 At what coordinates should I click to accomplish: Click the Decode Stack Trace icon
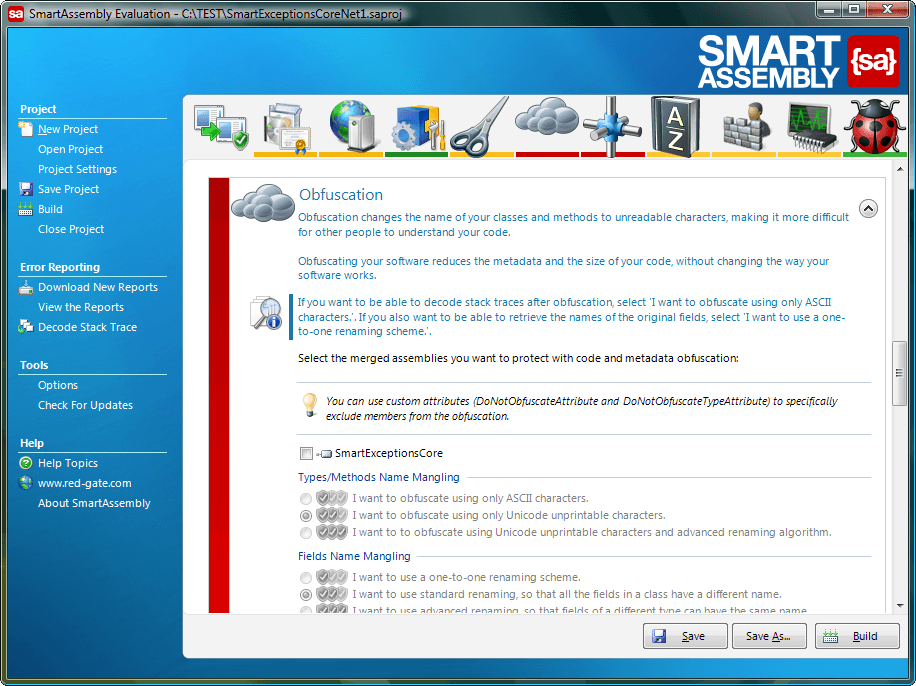click(x=26, y=327)
